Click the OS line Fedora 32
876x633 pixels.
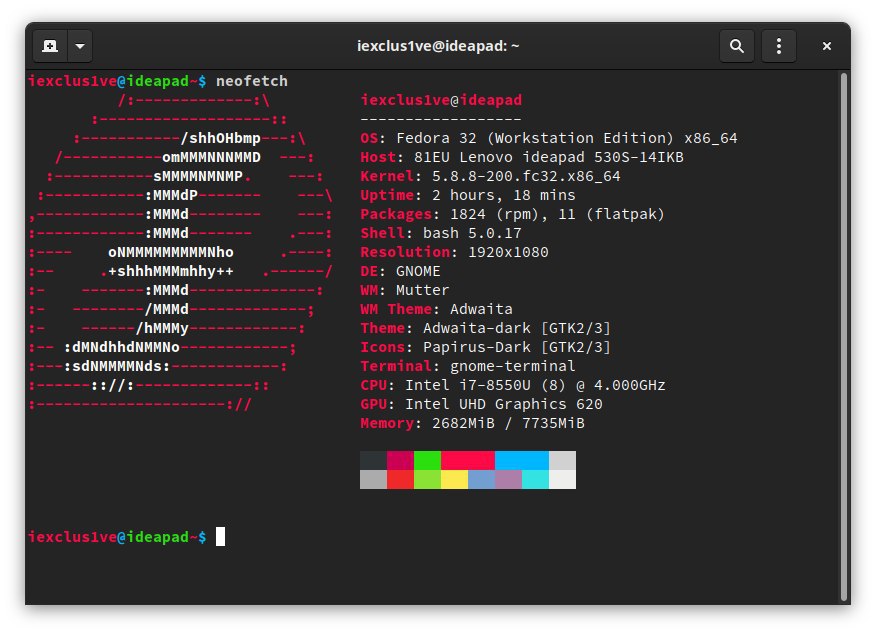point(549,138)
